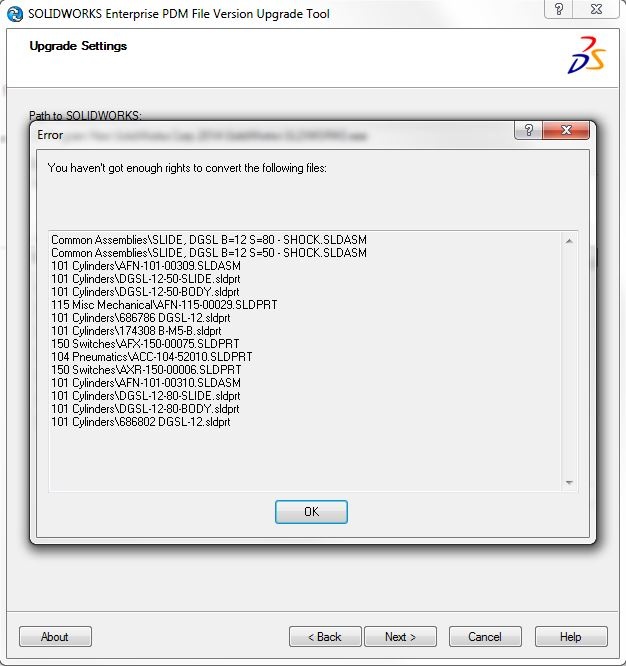Select AXR-150-00006.SLDPRT entry
This screenshot has height=666, width=626.
coord(146,370)
